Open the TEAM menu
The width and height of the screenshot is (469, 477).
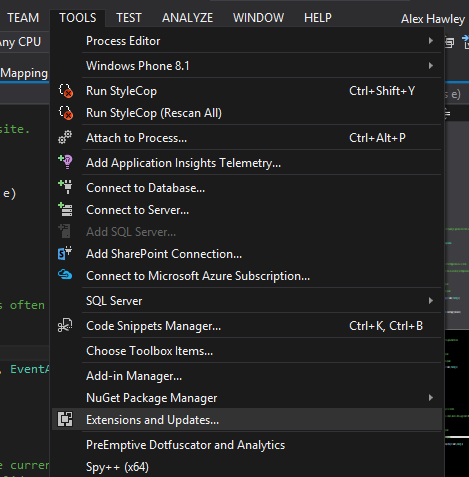[x=23, y=18]
